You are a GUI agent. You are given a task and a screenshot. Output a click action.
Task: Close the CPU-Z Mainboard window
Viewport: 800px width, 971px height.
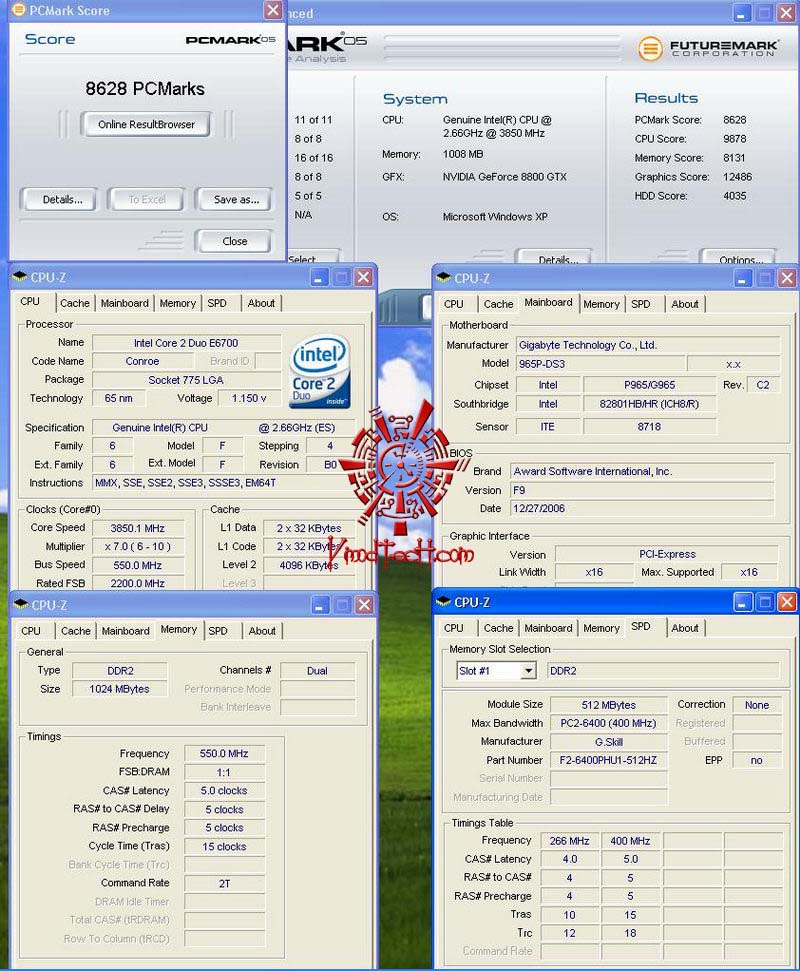click(x=787, y=278)
